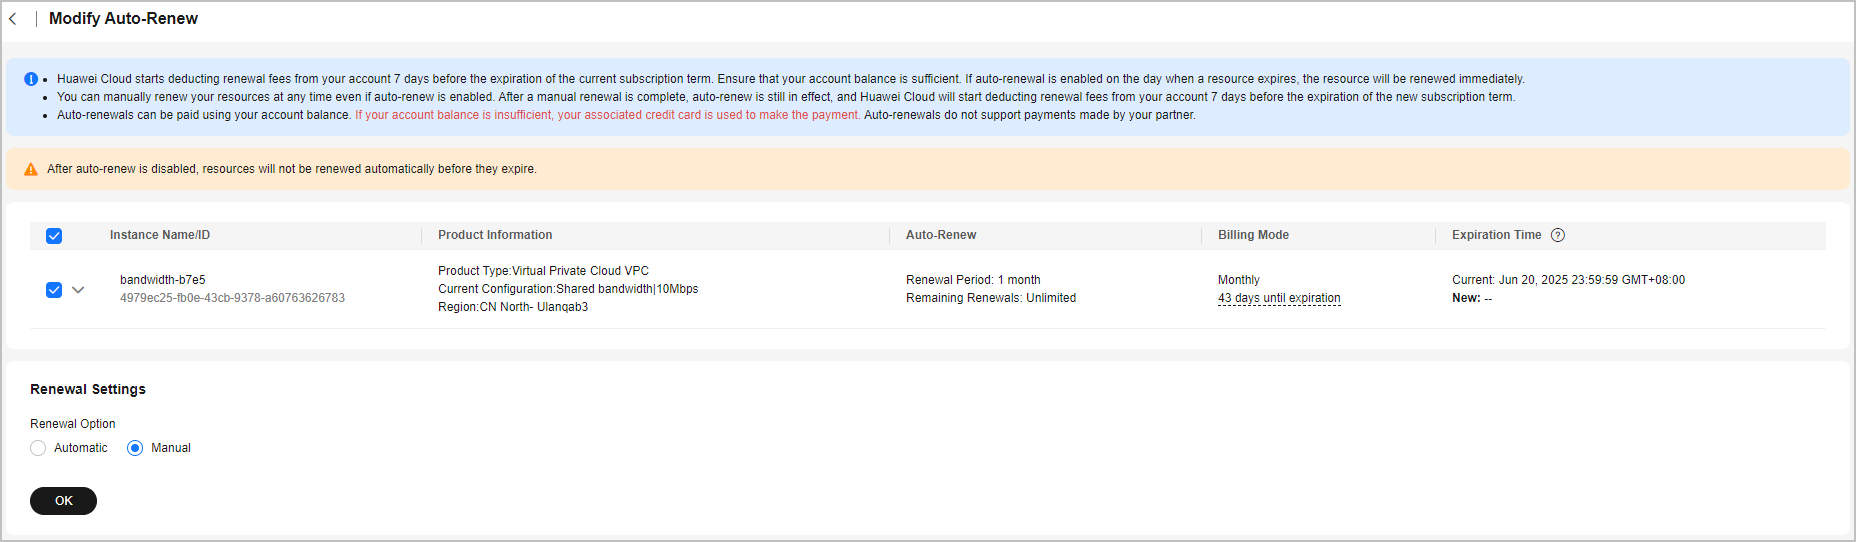Viewport: 1856px width, 542px height.
Task: Uncheck the bandwidth-b7e5 row checkbox
Action: pos(54,290)
